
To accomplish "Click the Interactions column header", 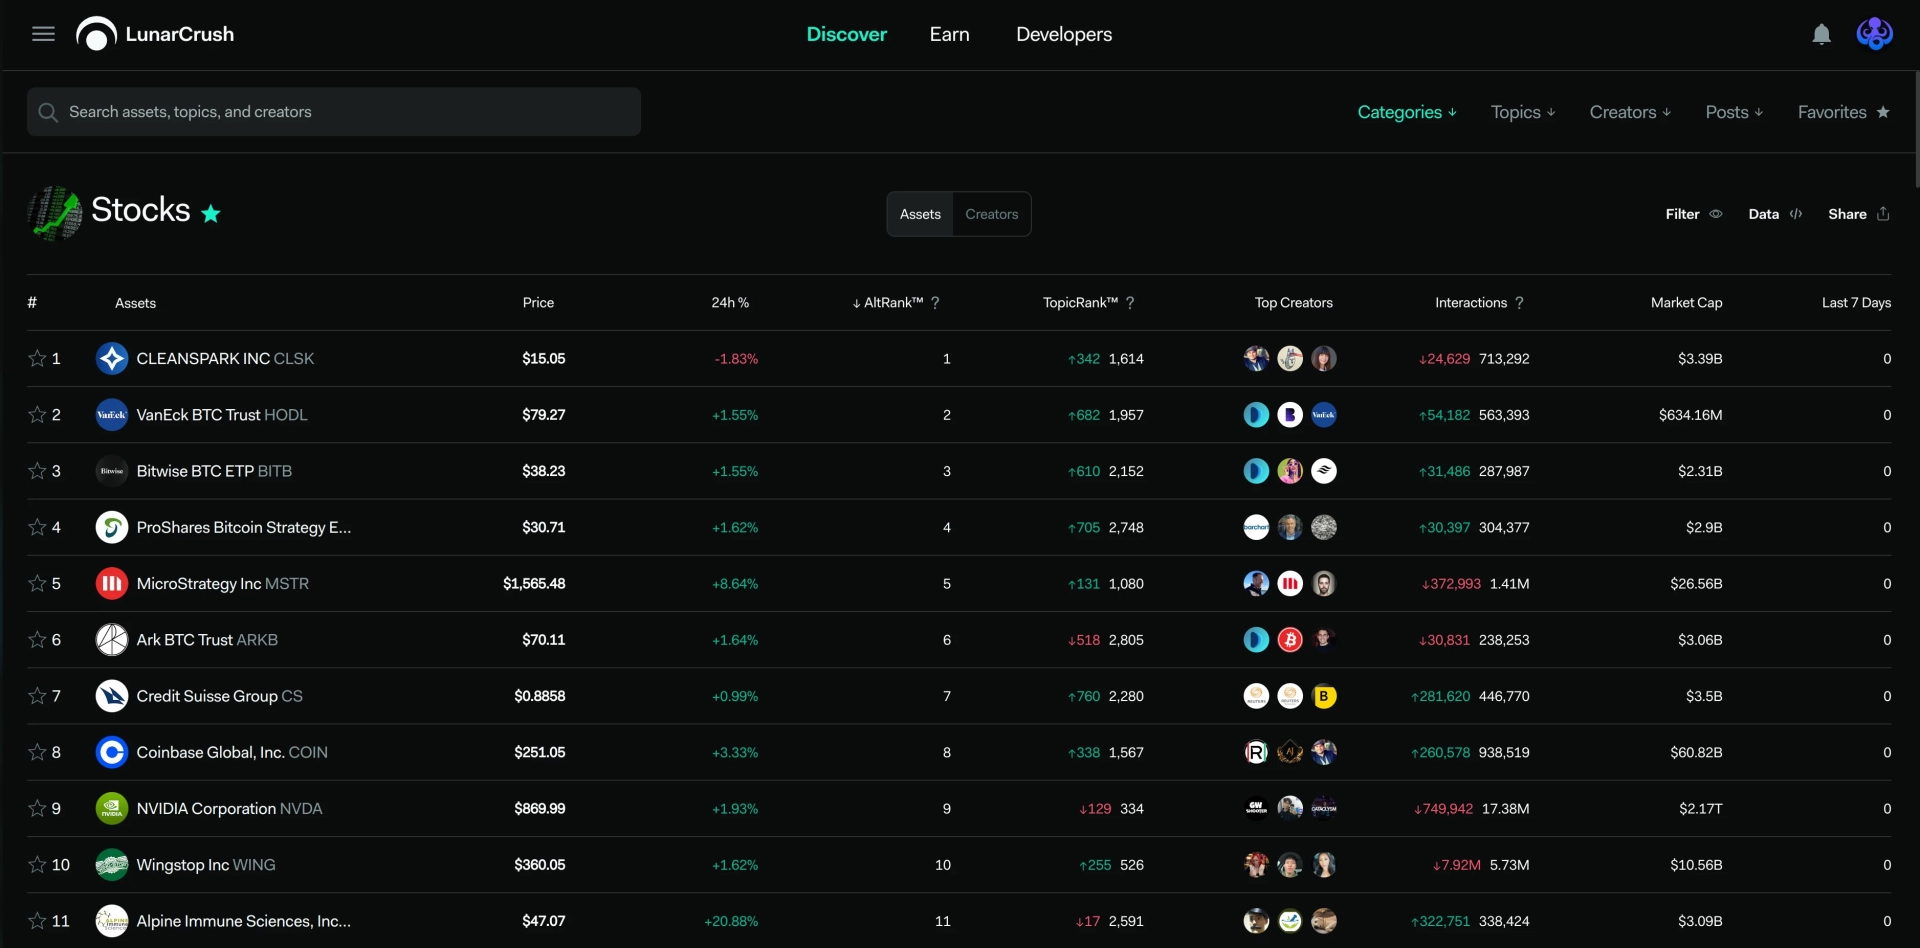I will (1470, 303).
